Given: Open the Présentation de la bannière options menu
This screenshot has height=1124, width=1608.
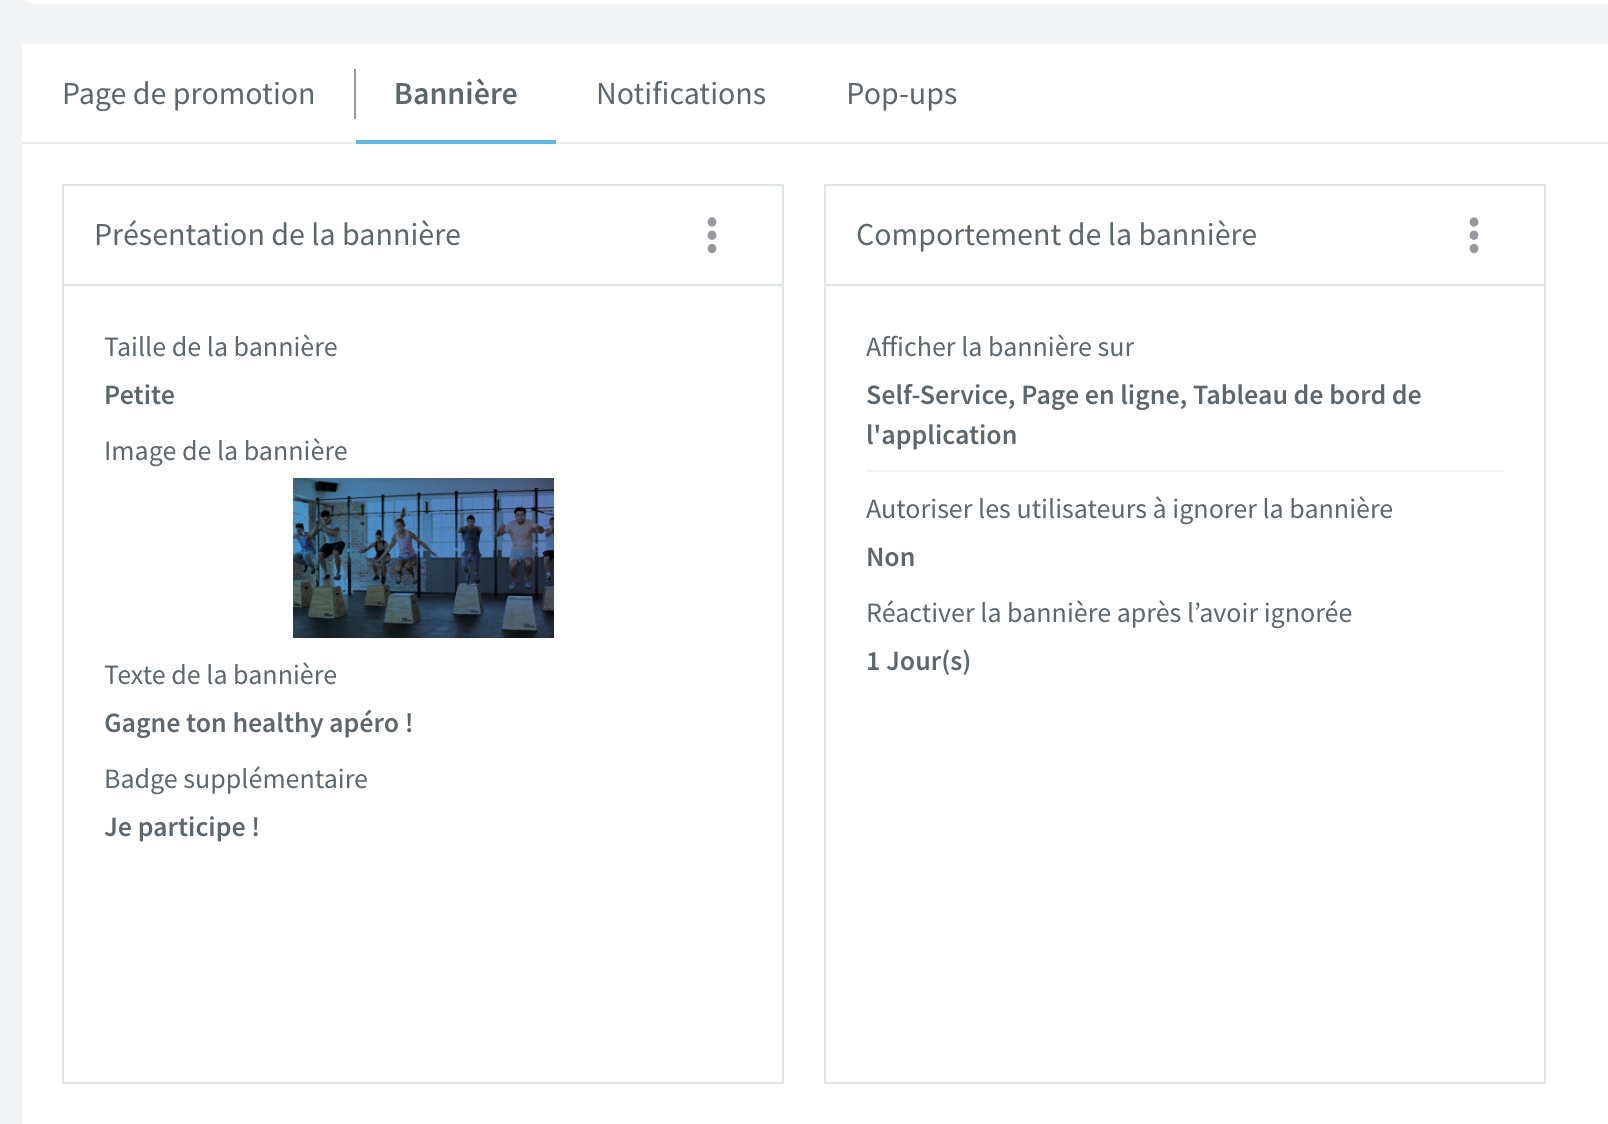Looking at the screenshot, I should pos(712,235).
